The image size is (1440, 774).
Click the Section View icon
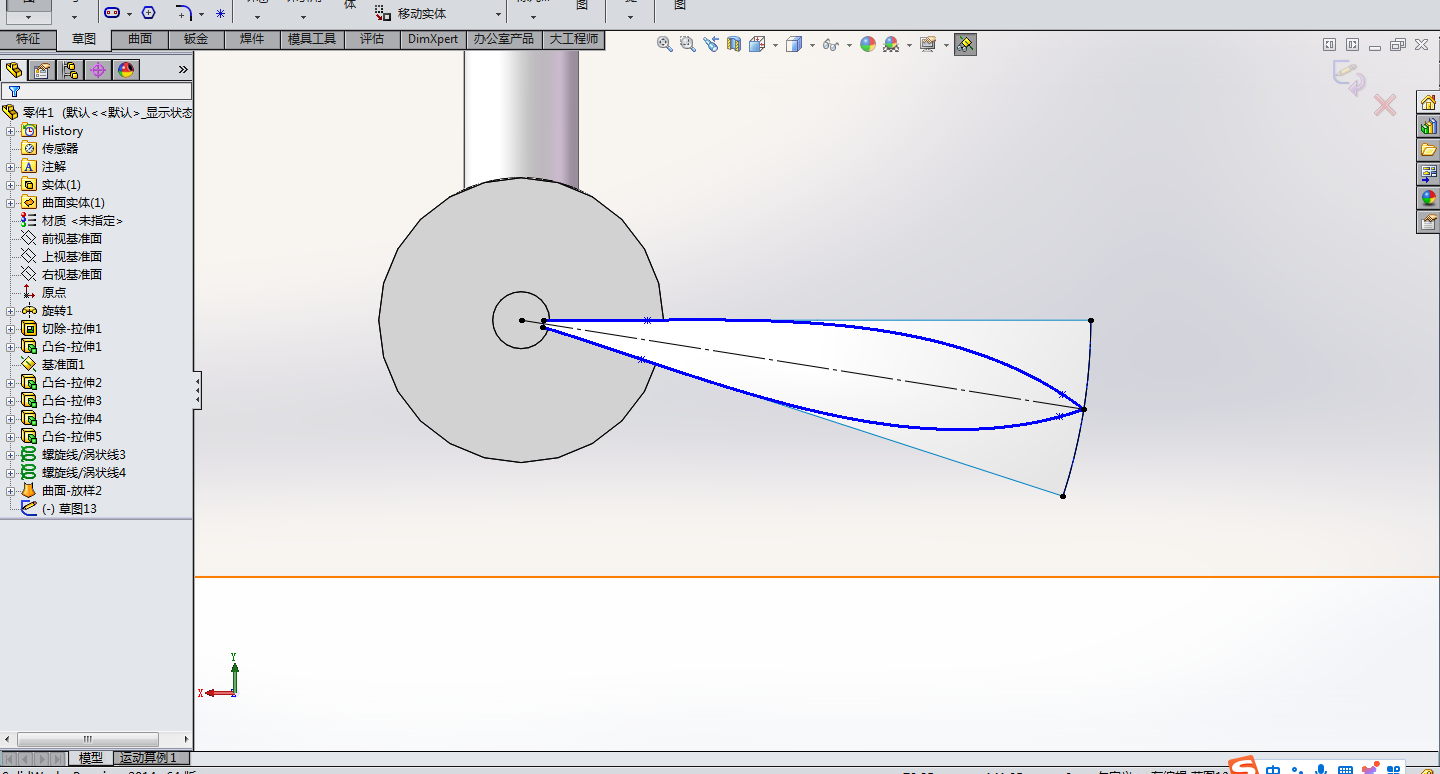coord(734,44)
